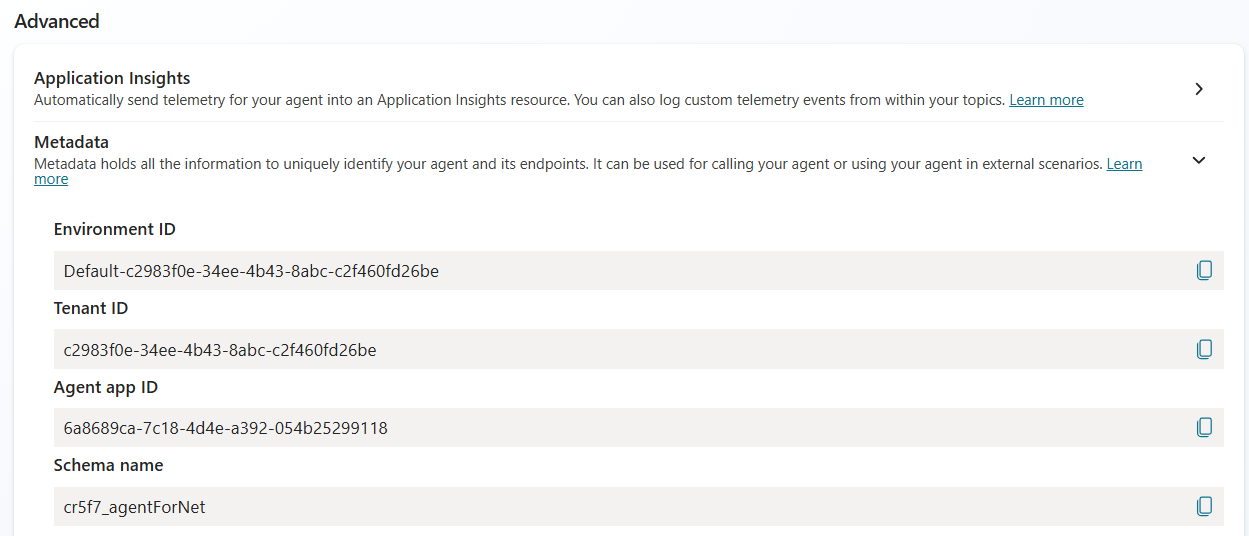Click the Schema name label

pyautogui.click(x=108, y=465)
